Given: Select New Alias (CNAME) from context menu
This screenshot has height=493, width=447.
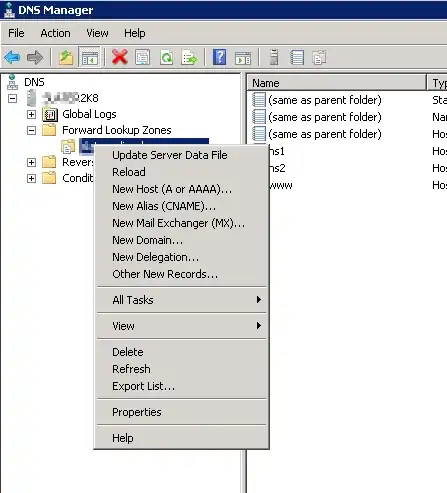Looking at the screenshot, I should click(x=164, y=206).
